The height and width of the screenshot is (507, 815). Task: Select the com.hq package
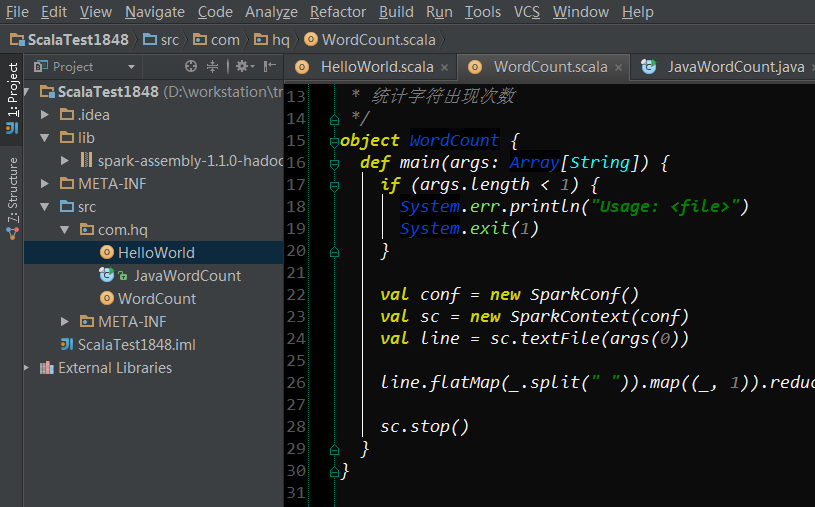[114, 230]
